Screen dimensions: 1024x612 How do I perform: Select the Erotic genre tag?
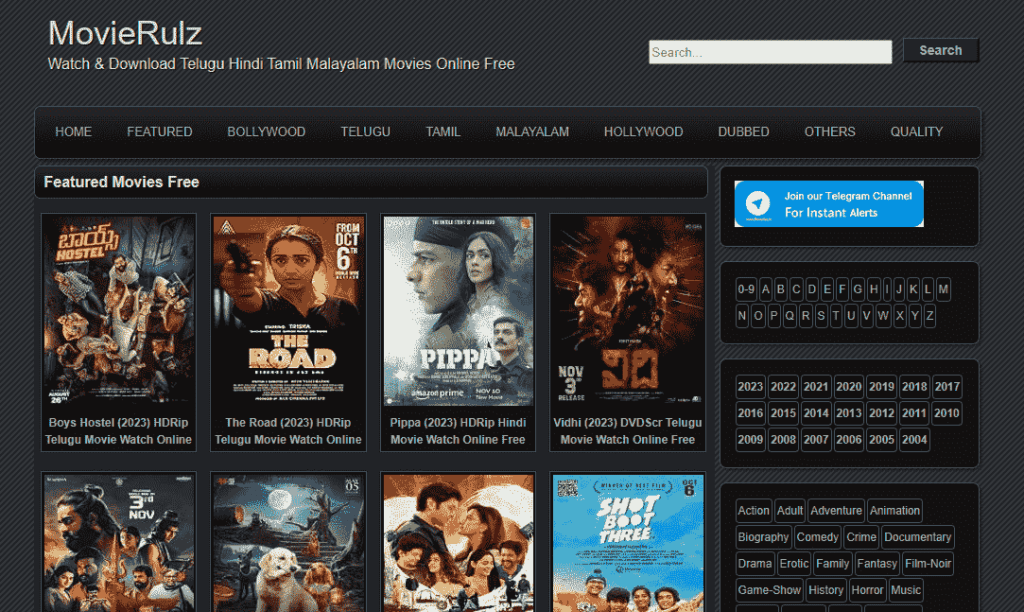click(794, 564)
